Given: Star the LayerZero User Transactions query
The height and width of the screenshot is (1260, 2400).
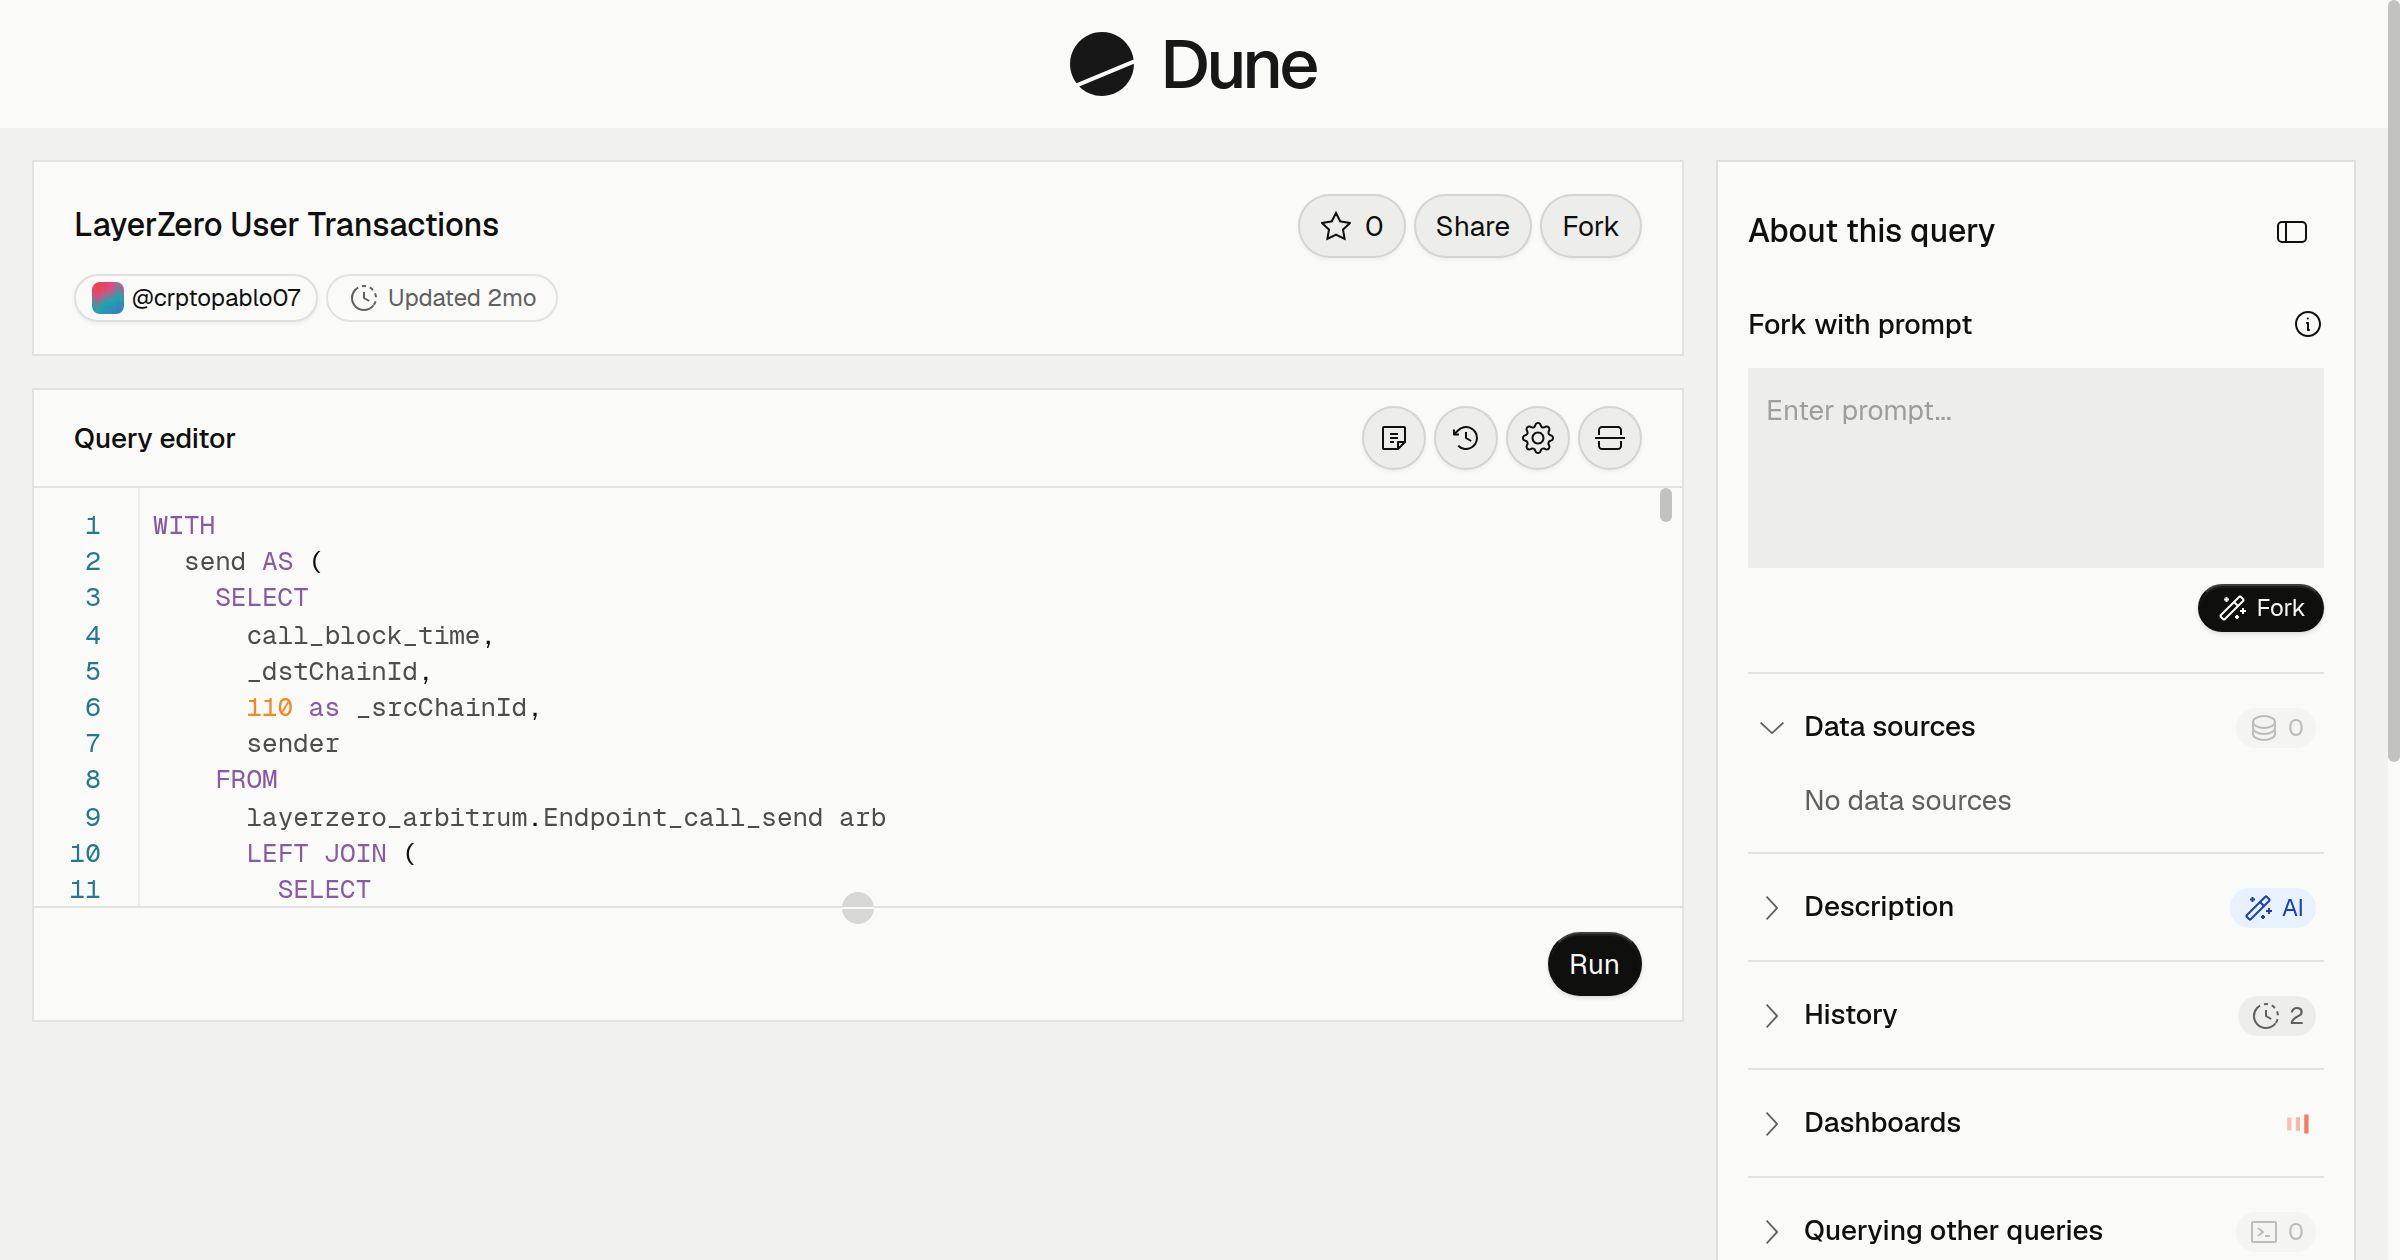Looking at the screenshot, I should (1351, 226).
